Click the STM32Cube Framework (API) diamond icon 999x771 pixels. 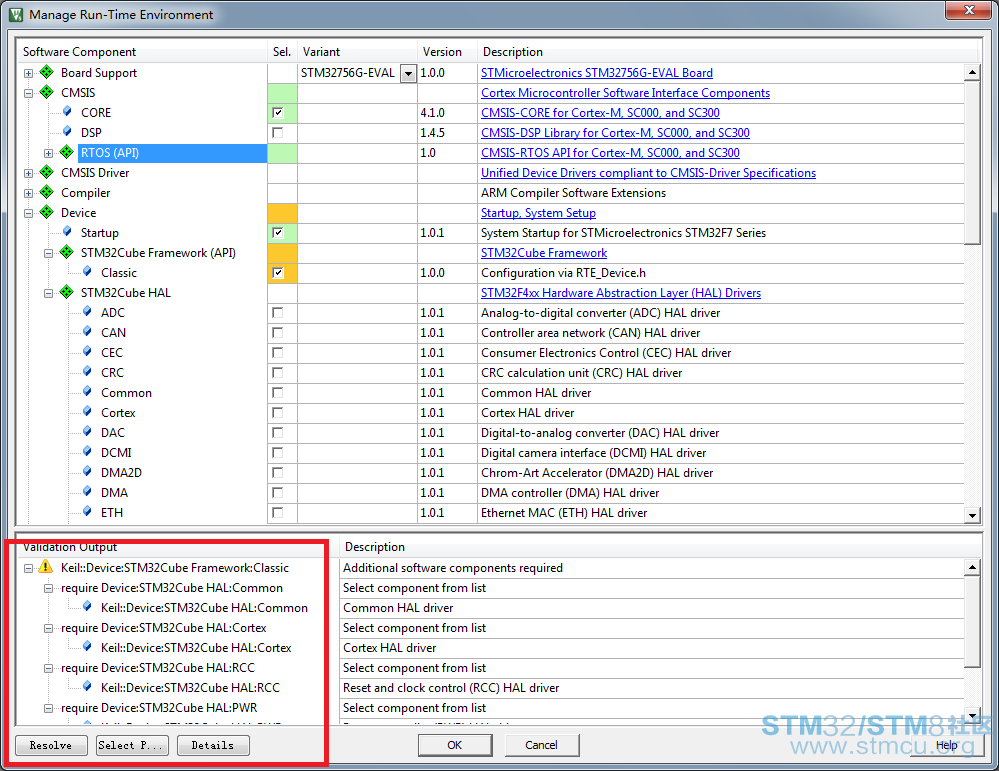tap(67, 252)
